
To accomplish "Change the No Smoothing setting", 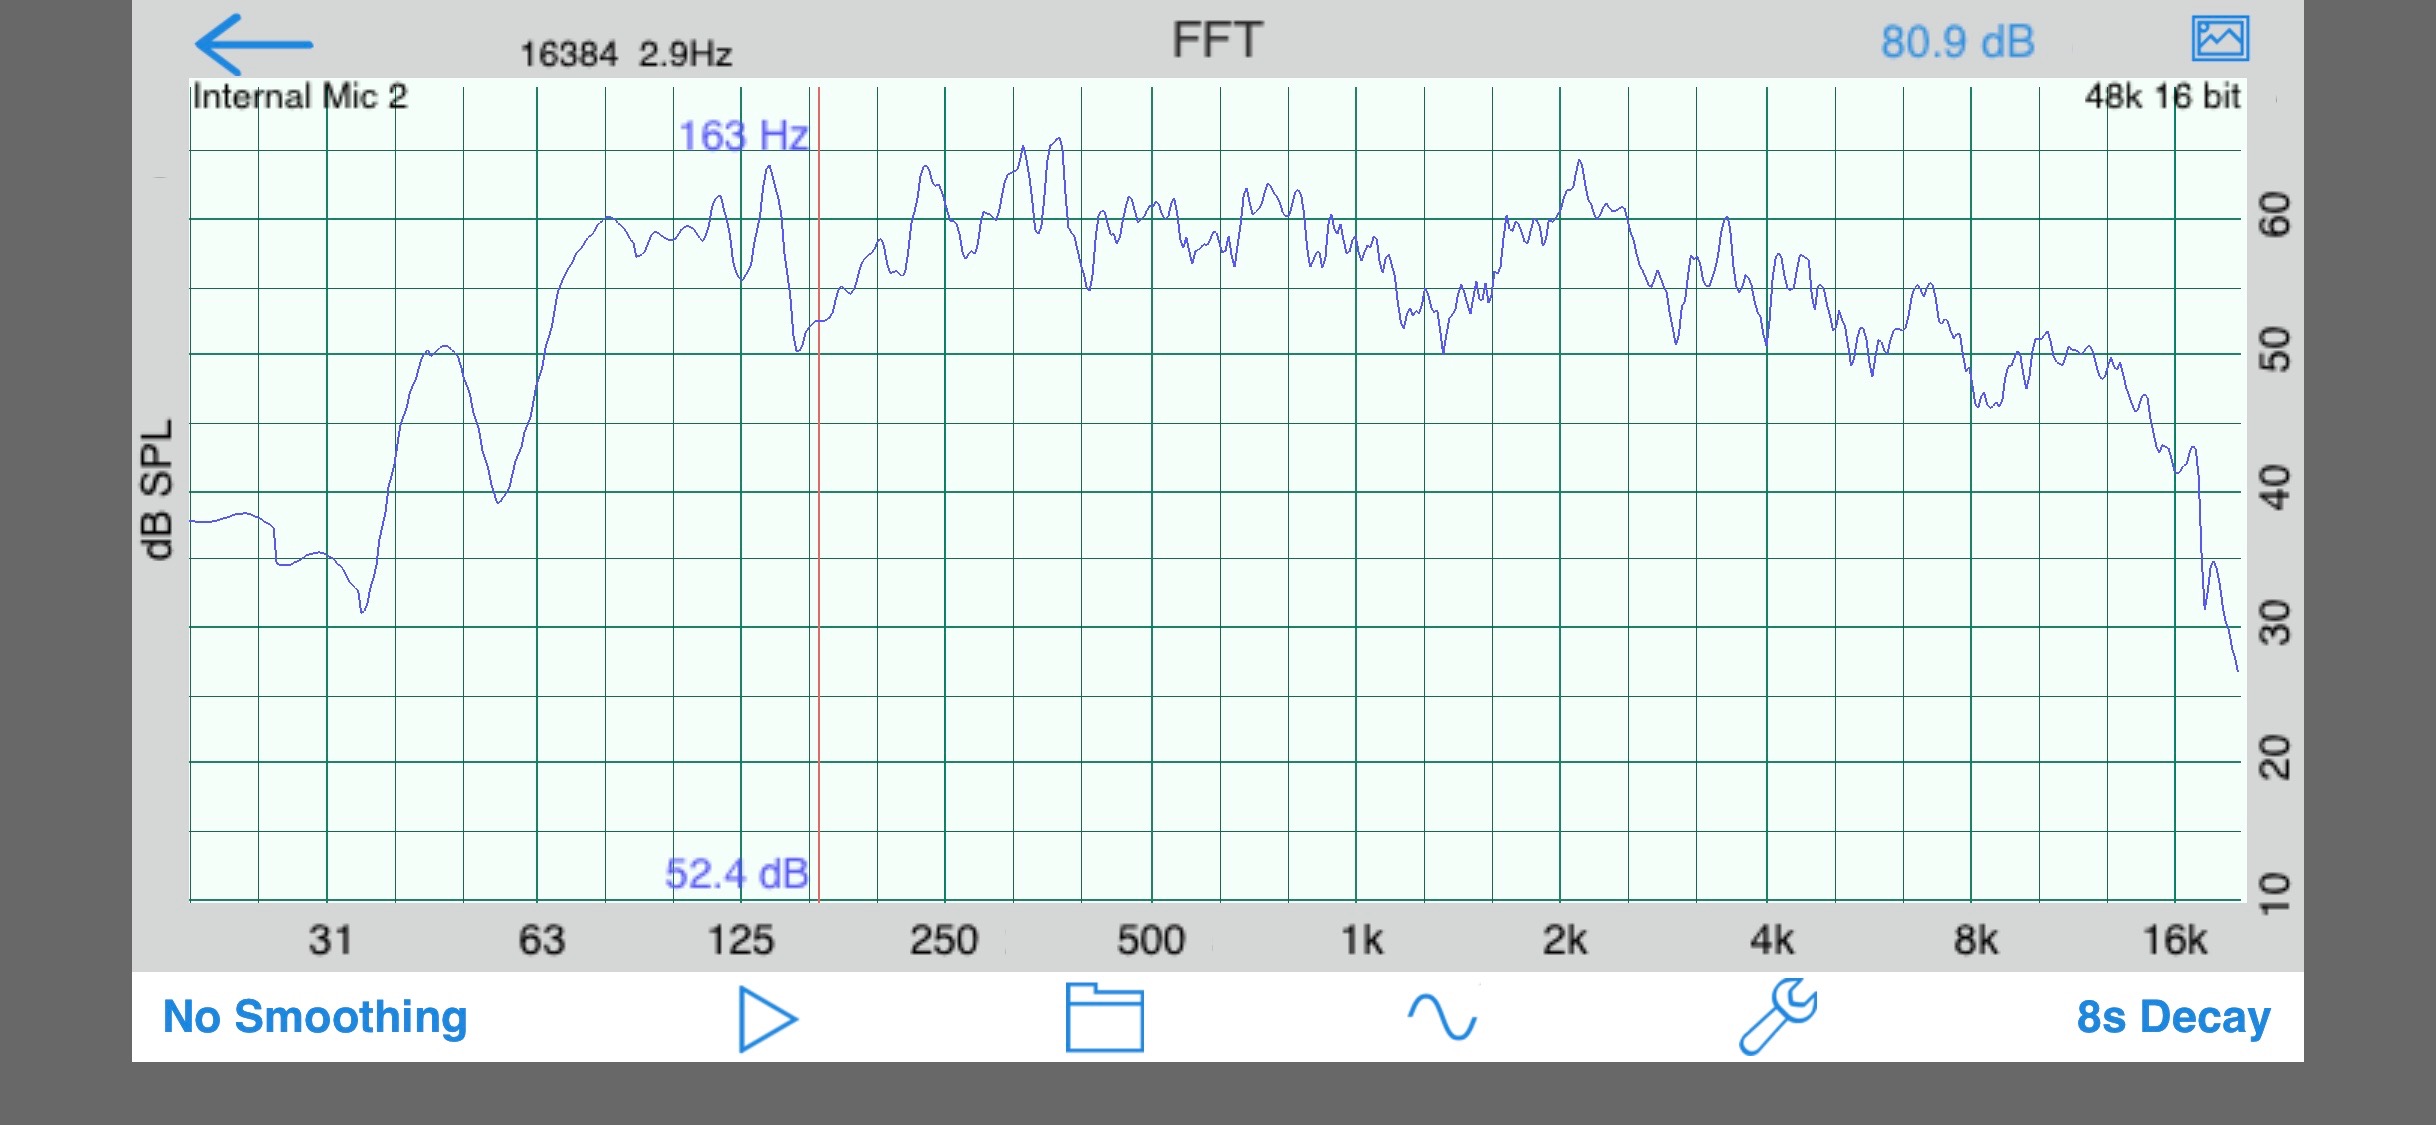I will (315, 1017).
